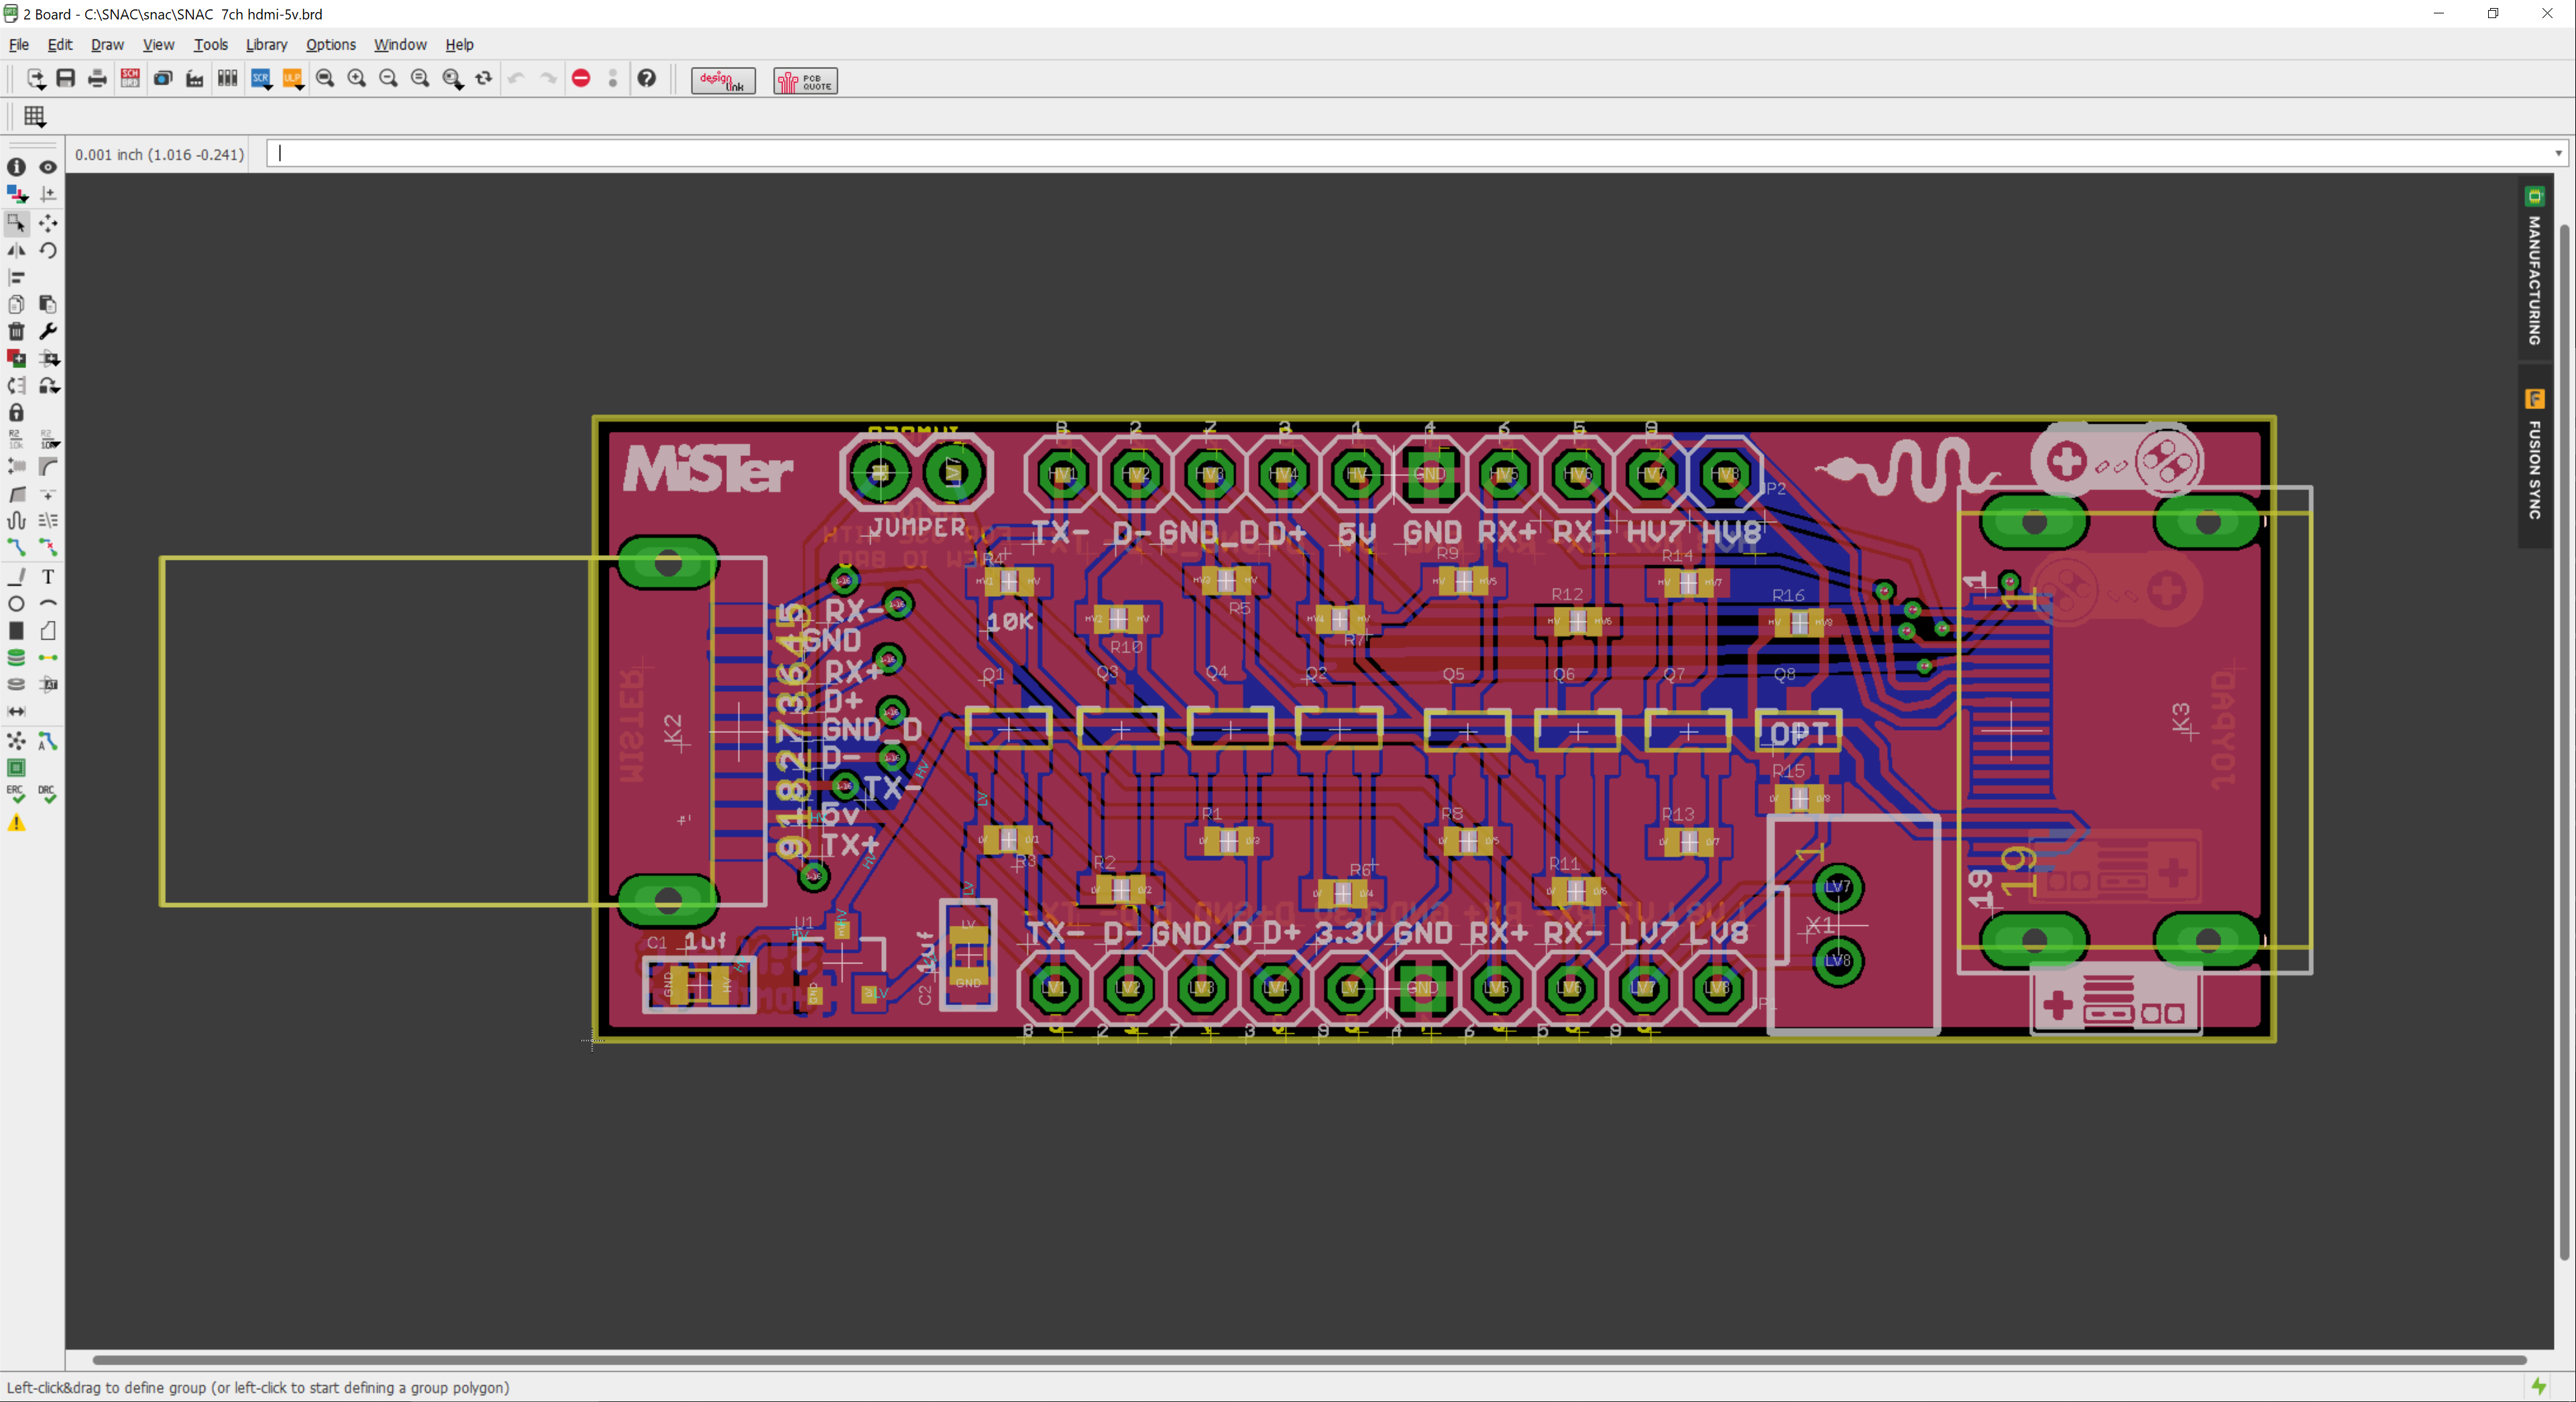Print the board

[x=97, y=78]
